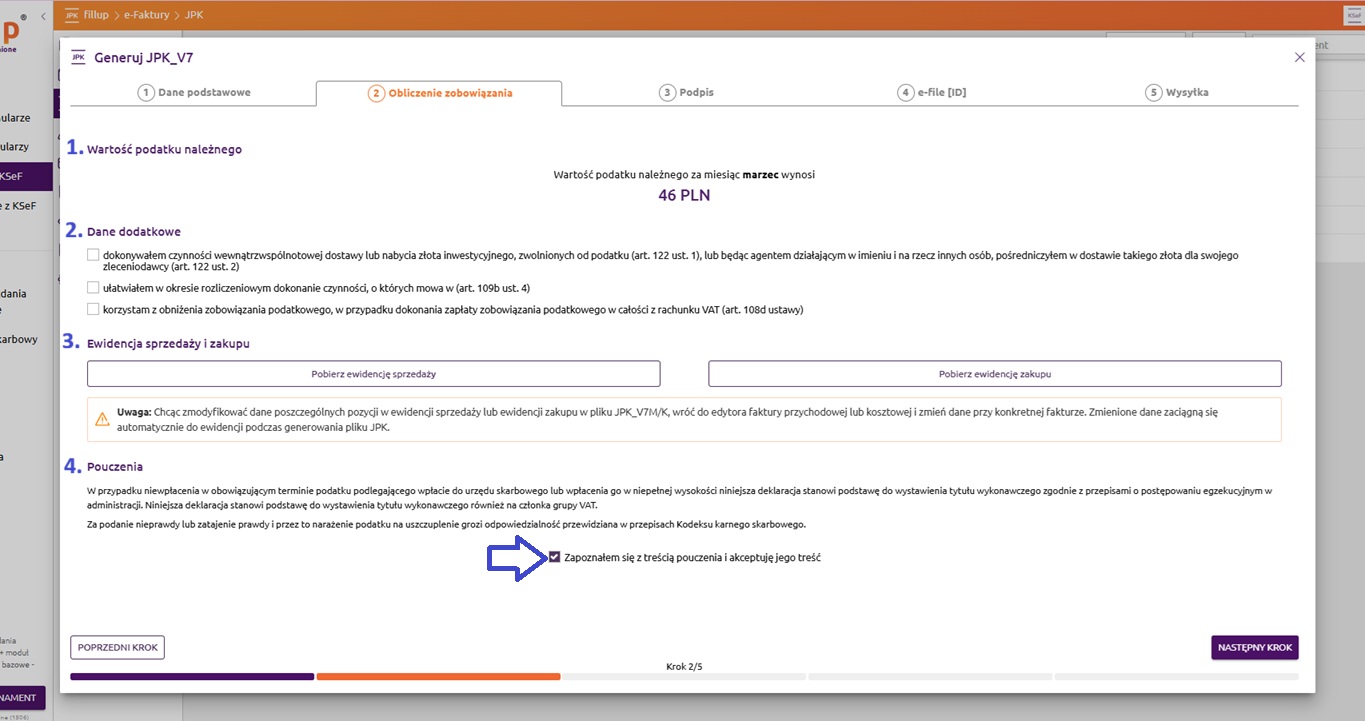The width and height of the screenshot is (1365, 721).
Task: Check the art. 109b ust. 4 option
Action: (x=93, y=288)
